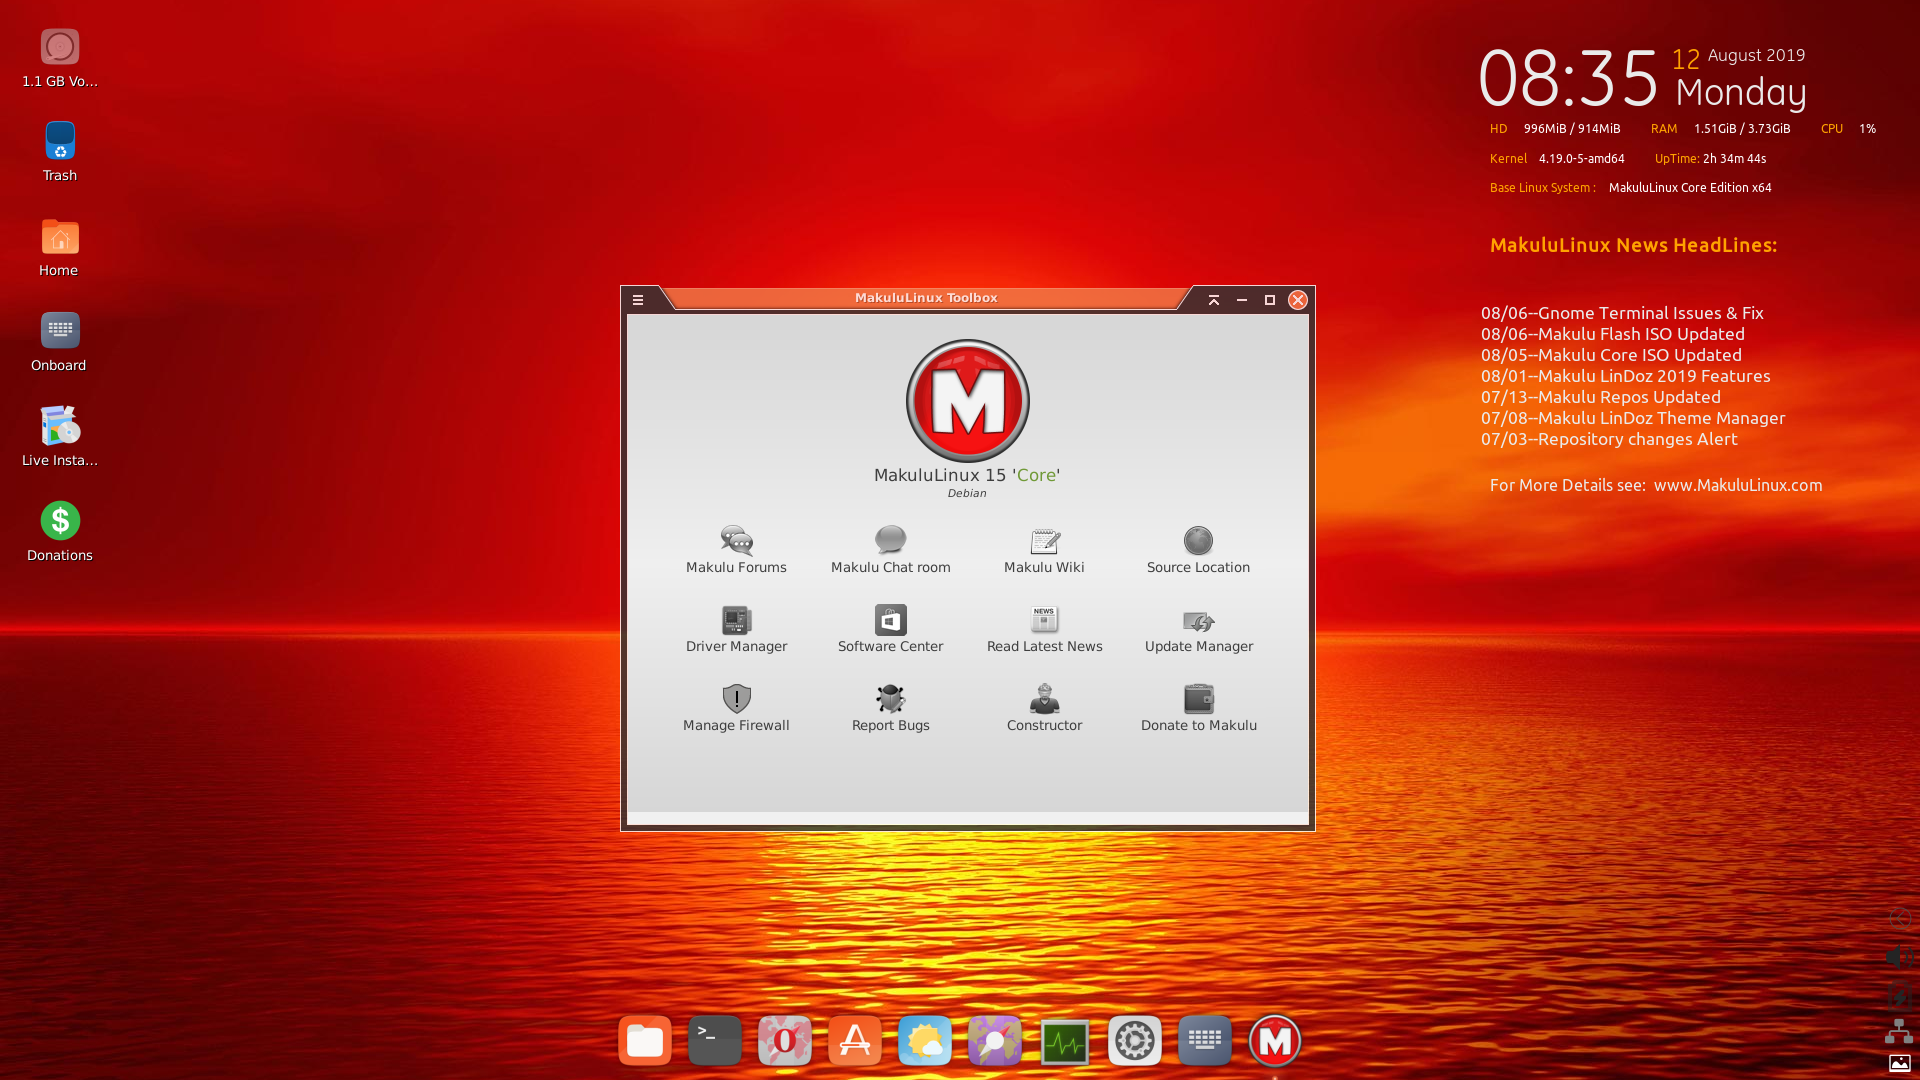Image resolution: width=1920 pixels, height=1080 pixels.
Task: Launch the Update Manager
Action: (1198, 629)
